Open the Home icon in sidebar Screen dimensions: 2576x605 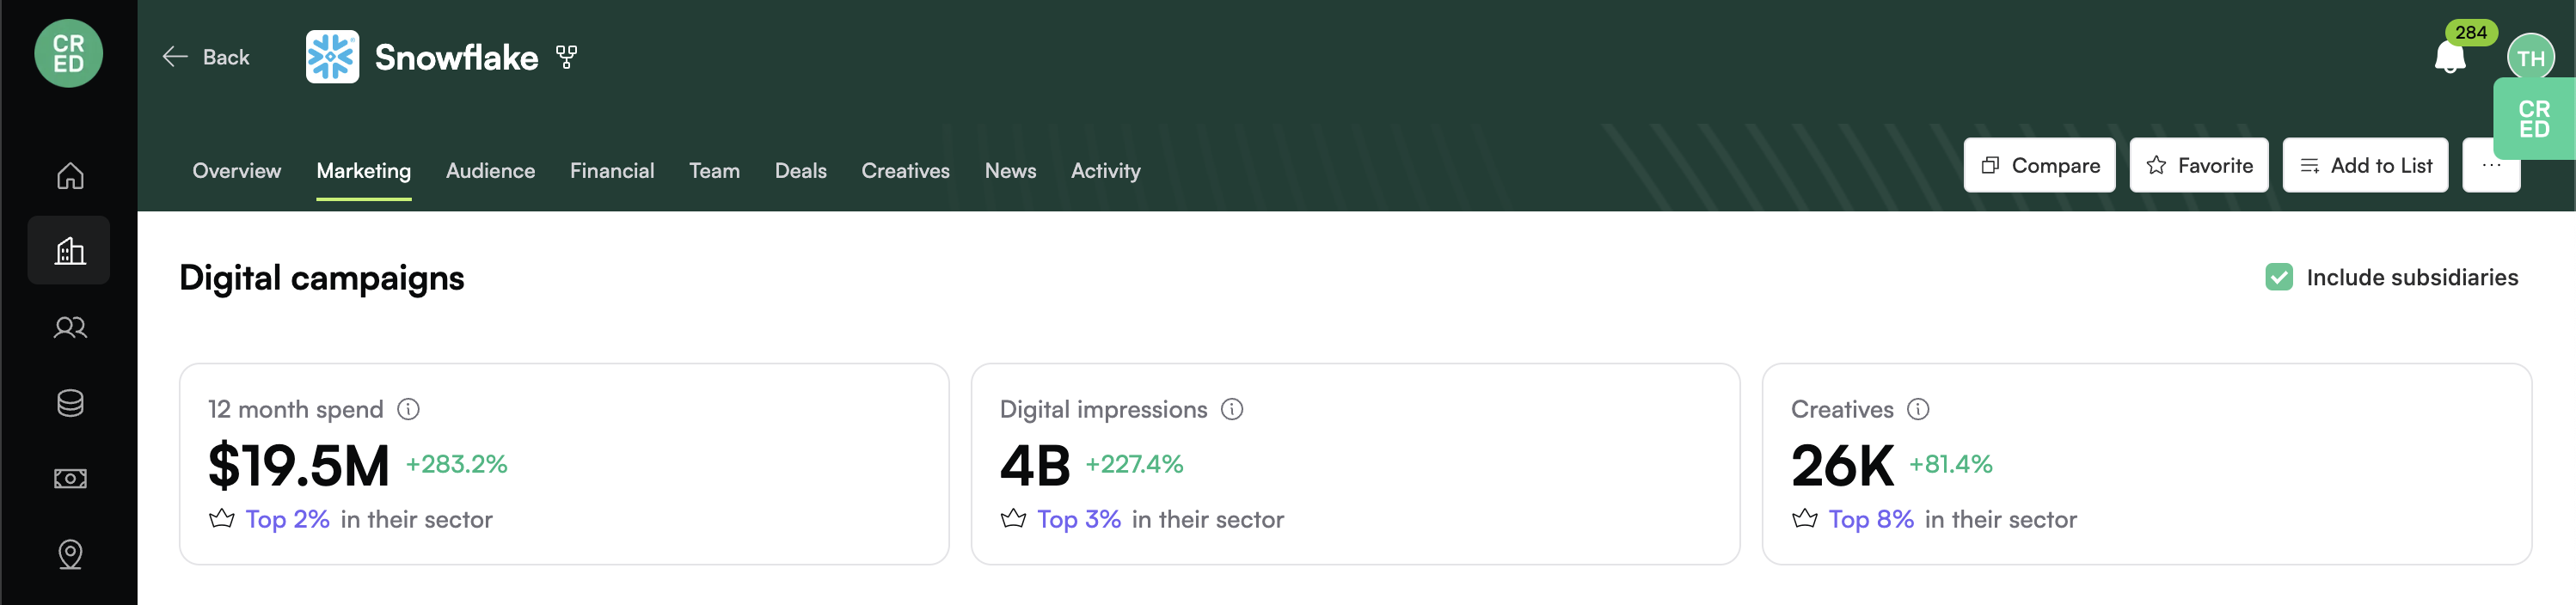point(69,176)
